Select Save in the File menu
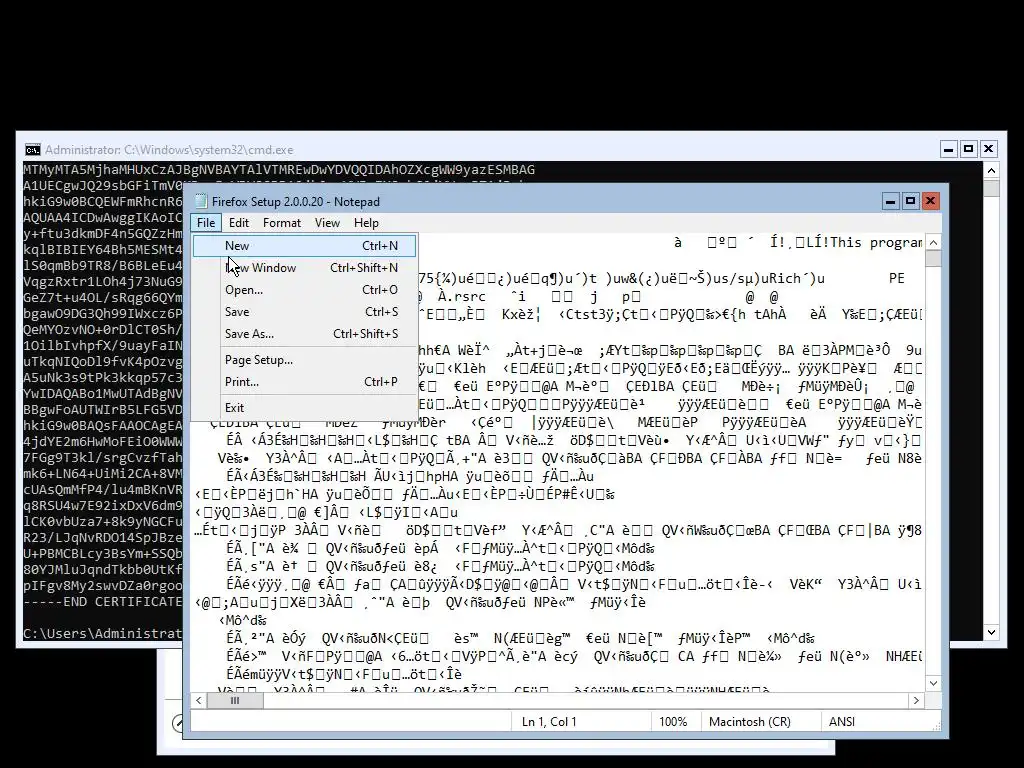The height and width of the screenshot is (768, 1024). pos(304,312)
